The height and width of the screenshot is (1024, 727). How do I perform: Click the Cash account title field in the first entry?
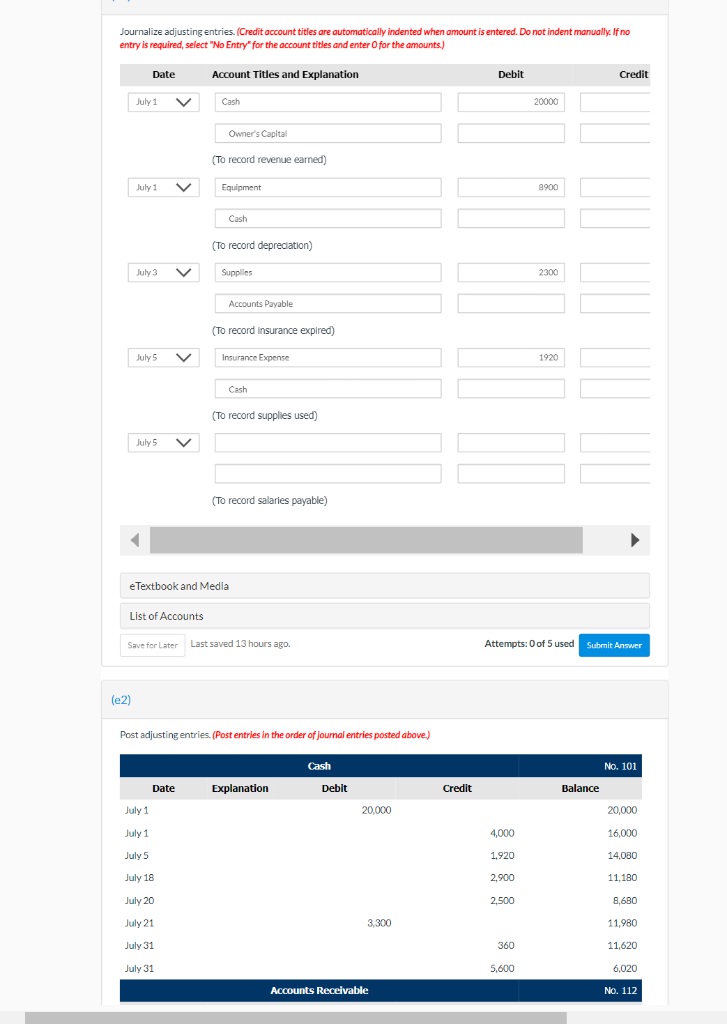coord(328,102)
